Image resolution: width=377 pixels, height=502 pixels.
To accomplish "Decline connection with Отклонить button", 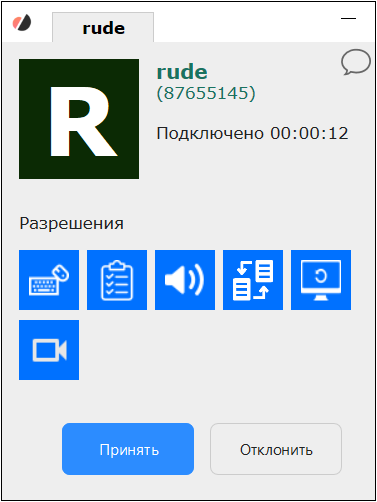I will coord(276,449).
